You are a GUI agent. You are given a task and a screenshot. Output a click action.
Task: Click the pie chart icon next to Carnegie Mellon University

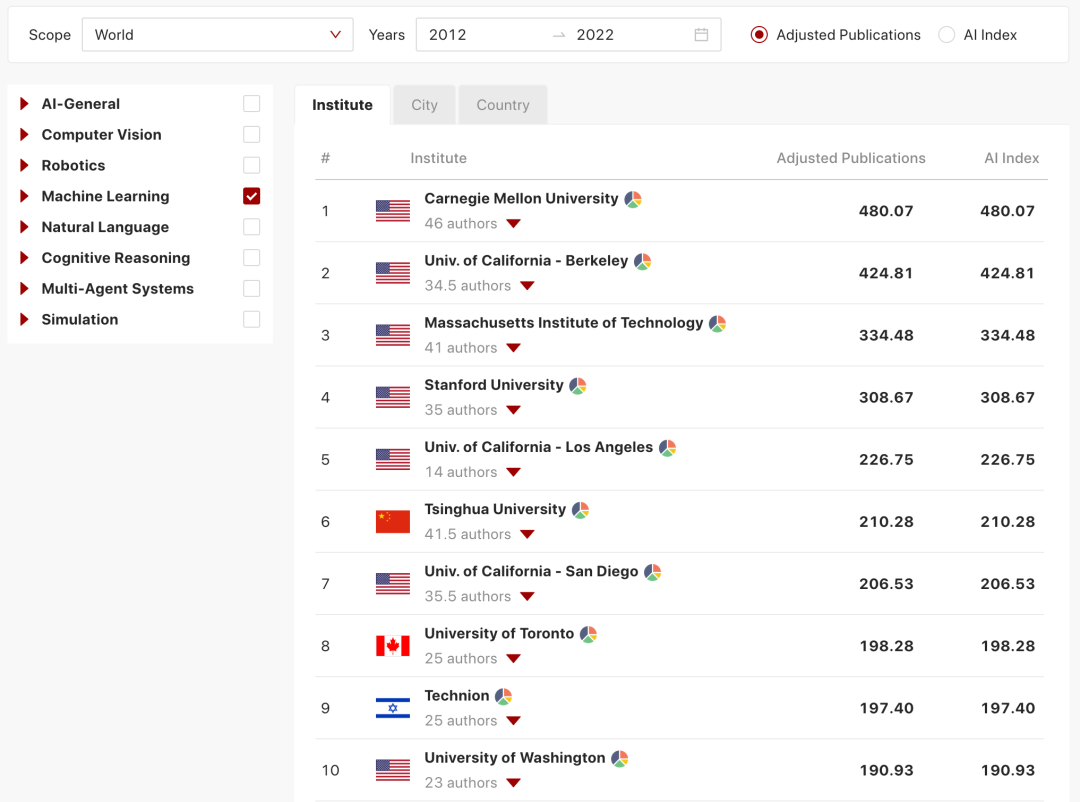pyautogui.click(x=633, y=199)
